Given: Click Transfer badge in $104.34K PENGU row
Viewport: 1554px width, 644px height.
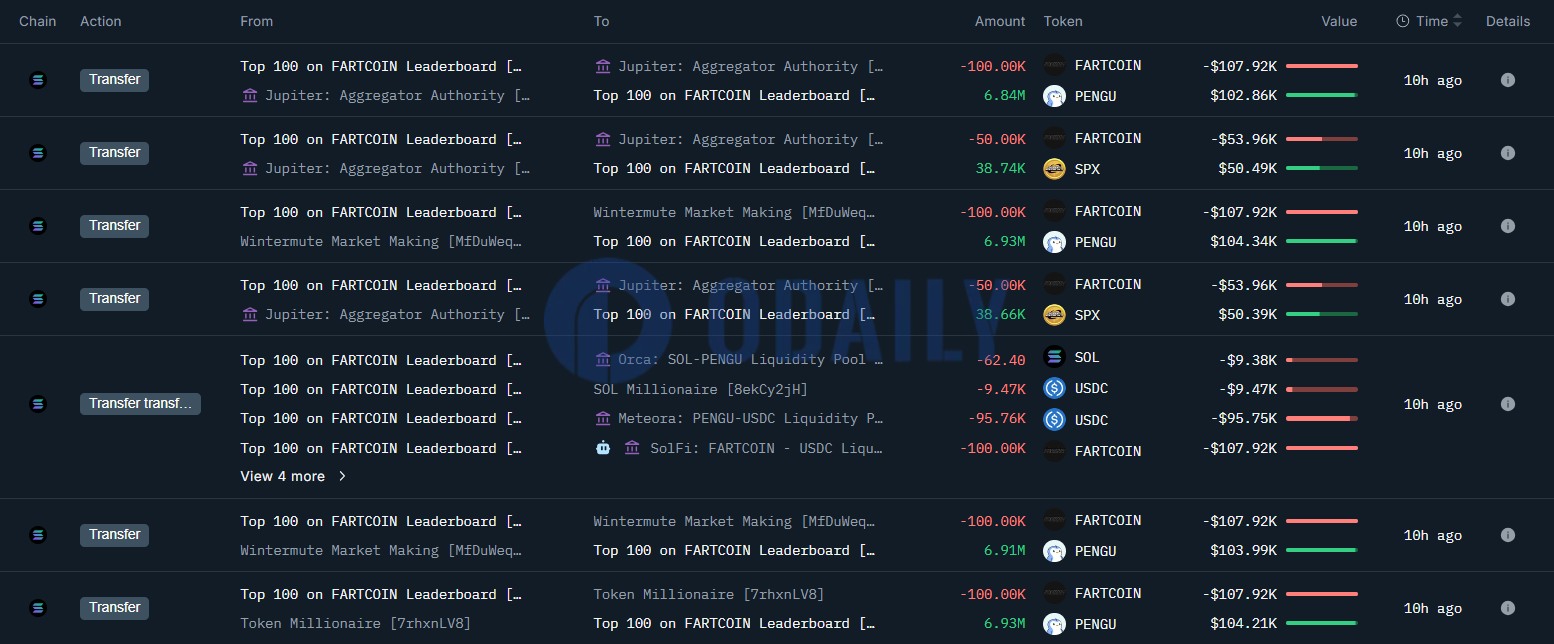Looking at the screenshot, I should (x=114, y=226).
